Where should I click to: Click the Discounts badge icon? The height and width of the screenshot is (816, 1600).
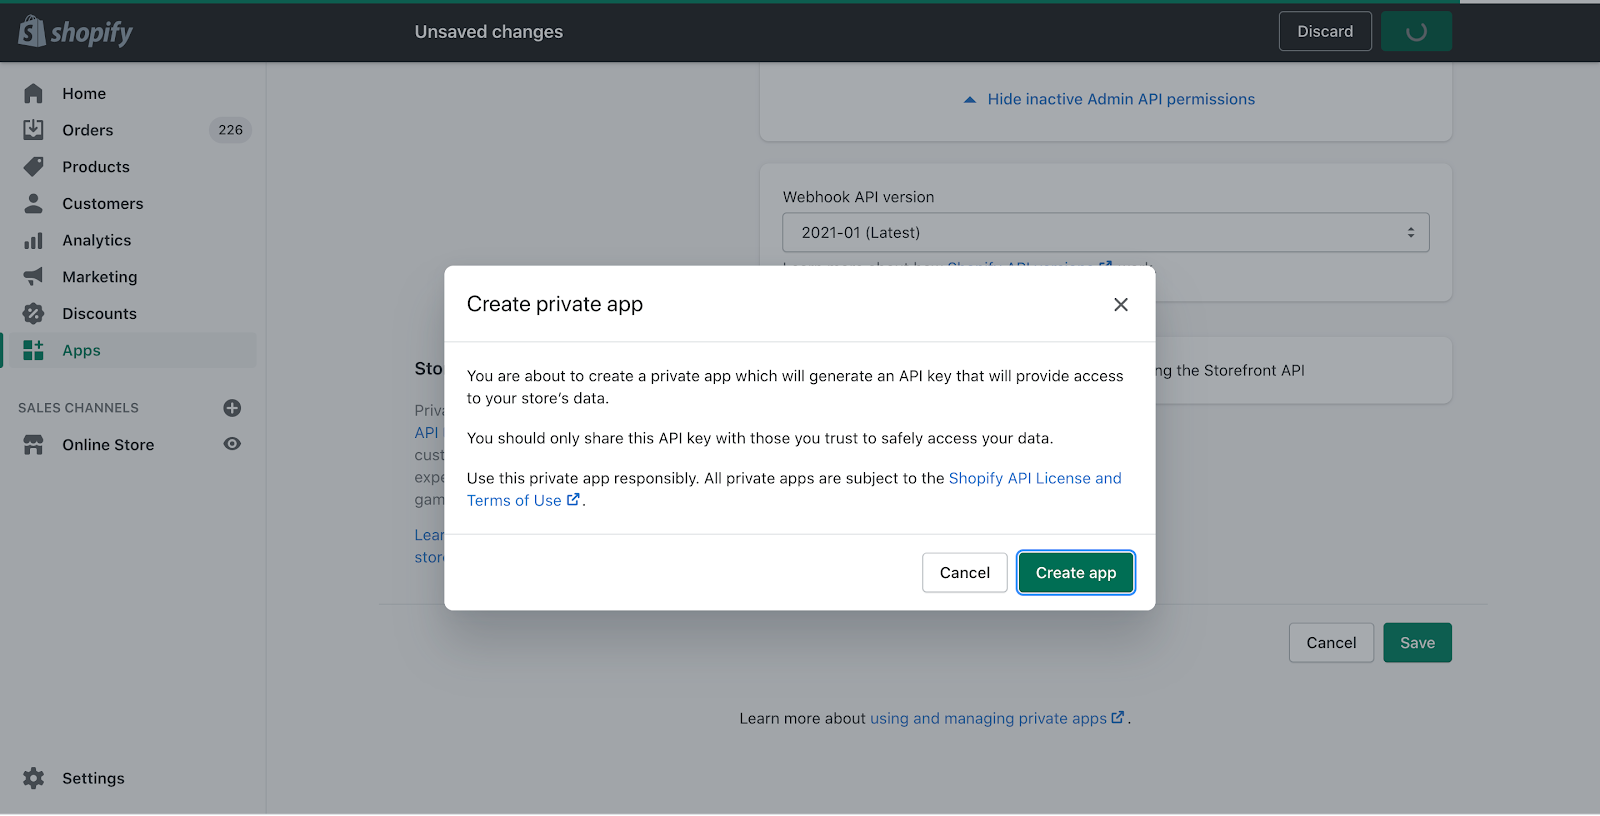tap(33, 314)
